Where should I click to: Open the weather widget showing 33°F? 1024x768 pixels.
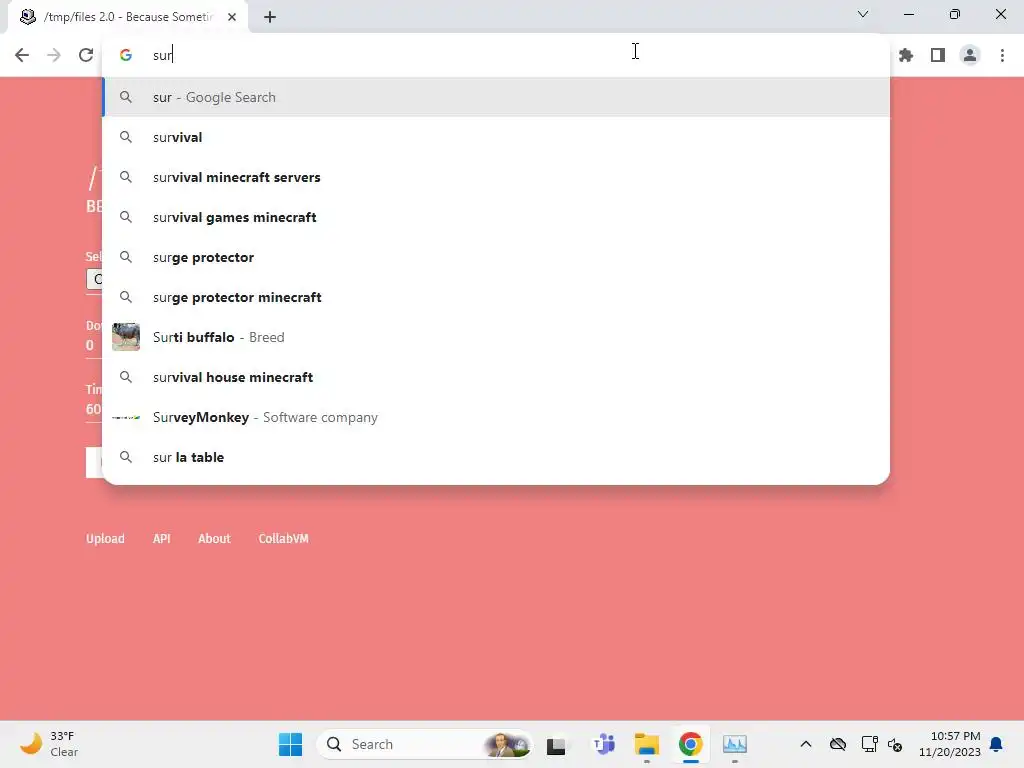pyautogui.click(x=49, y=744)
